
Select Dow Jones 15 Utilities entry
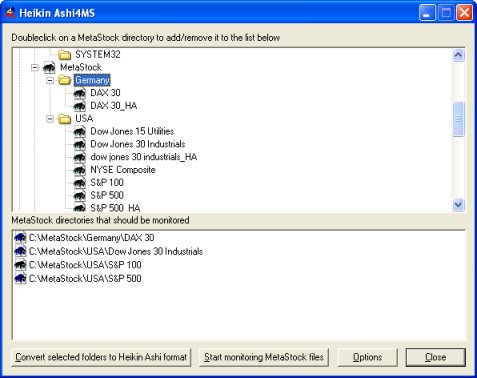(x=132, y=131)
